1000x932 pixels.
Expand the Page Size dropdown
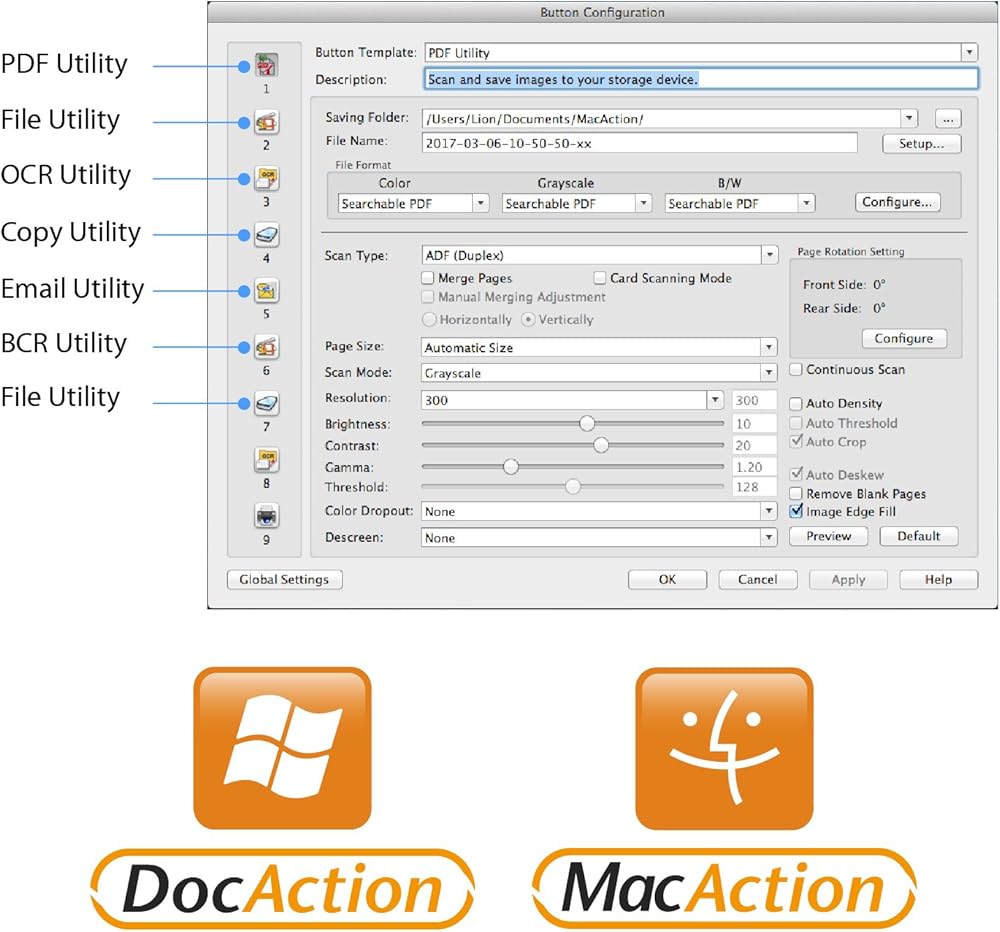click(768, 348)
